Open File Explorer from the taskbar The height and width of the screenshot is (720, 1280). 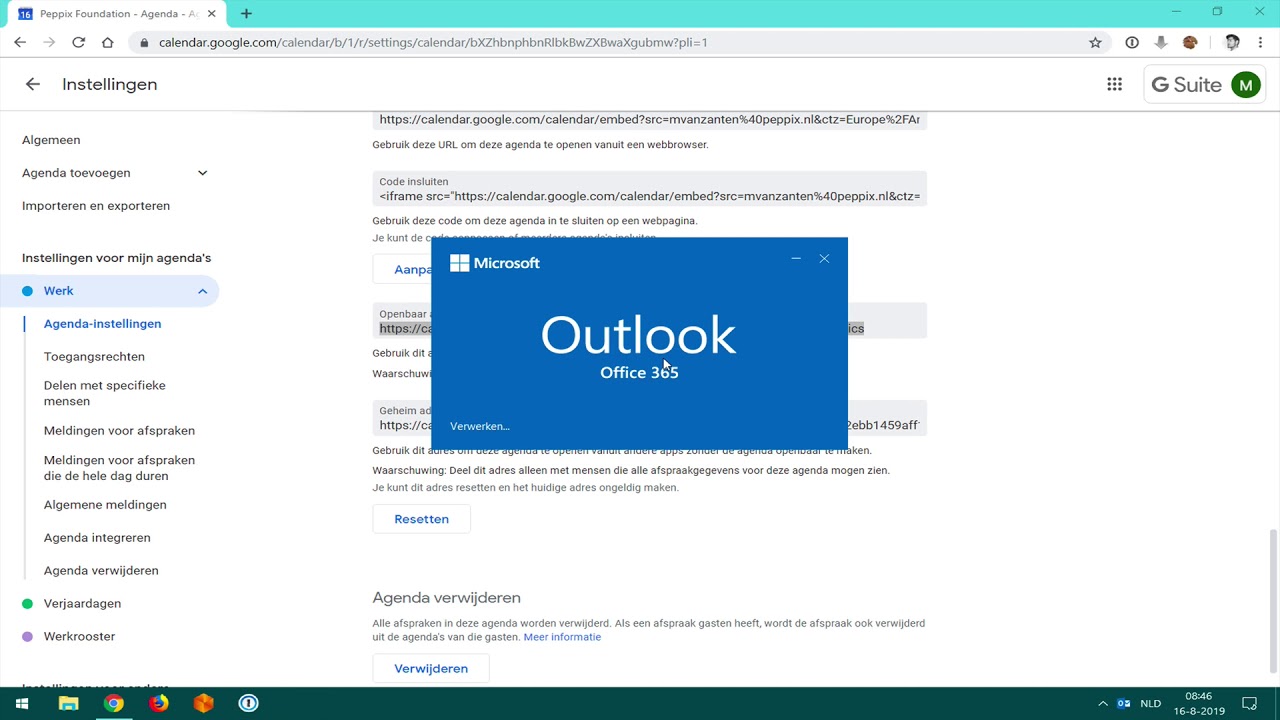[68, 703]
